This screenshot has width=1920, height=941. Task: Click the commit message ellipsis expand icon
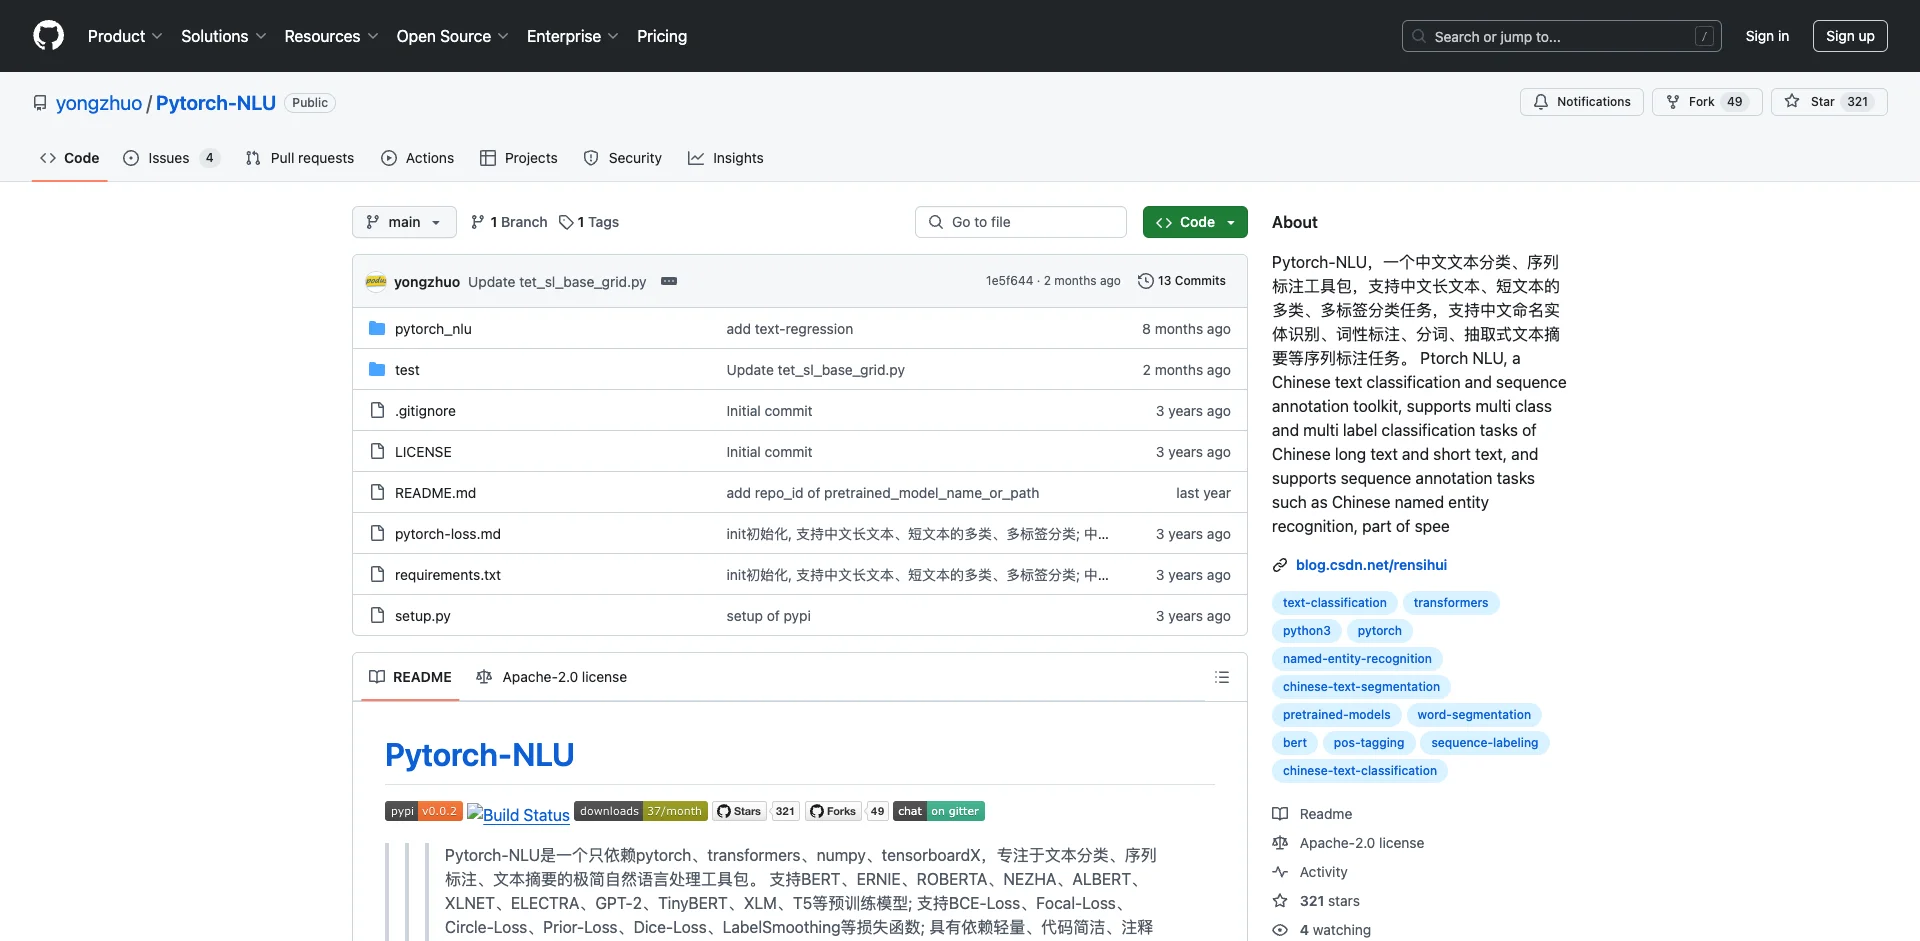click(669, 281)
